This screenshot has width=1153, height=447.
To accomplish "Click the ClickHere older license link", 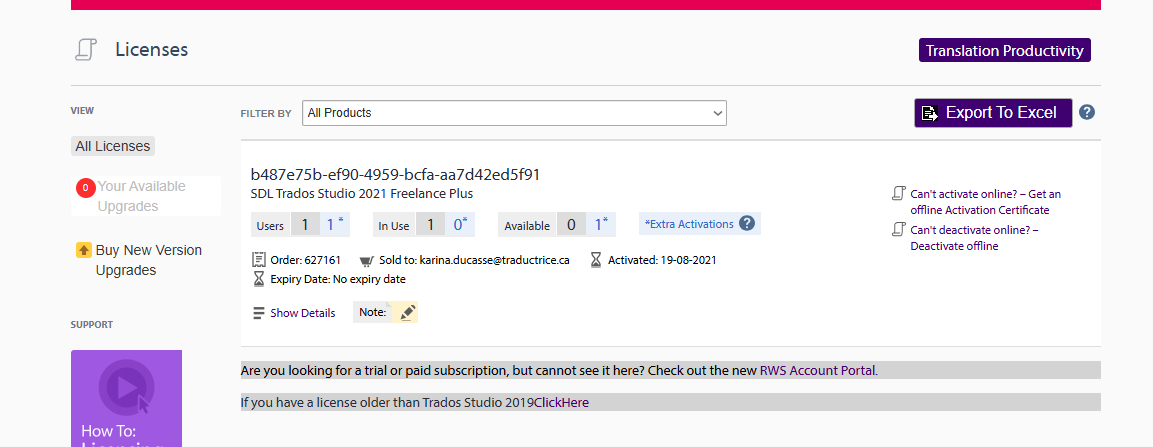I will coord(561,402).
